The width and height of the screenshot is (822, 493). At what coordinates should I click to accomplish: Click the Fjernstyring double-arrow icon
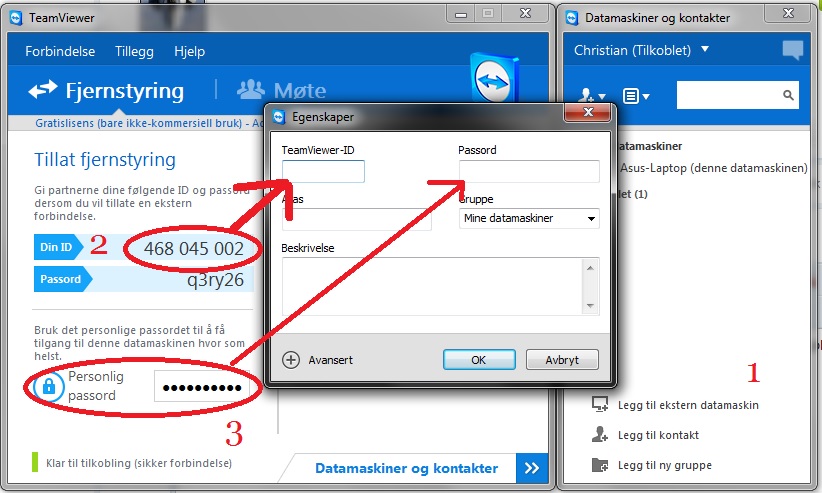click(42, 90)
